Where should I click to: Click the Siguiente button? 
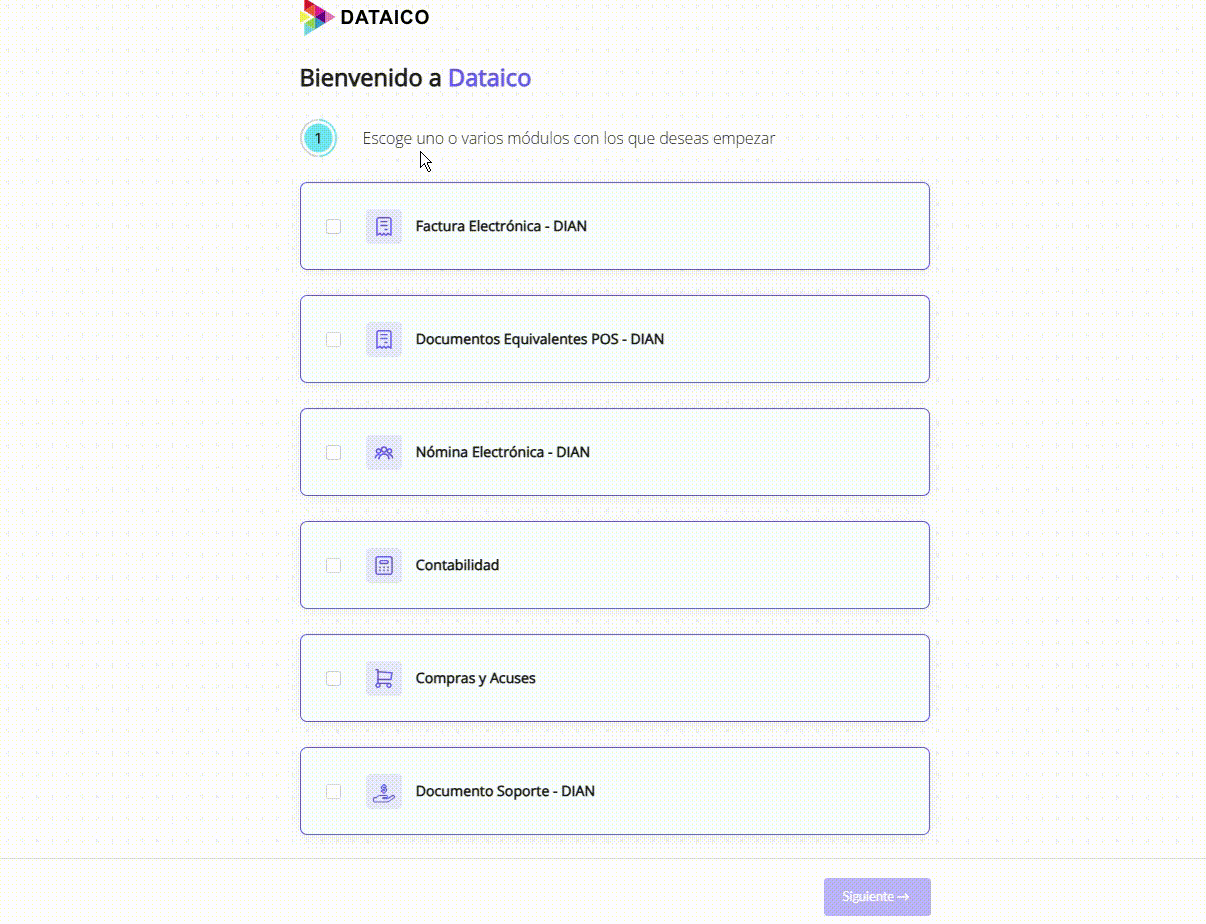pos(876,896)
